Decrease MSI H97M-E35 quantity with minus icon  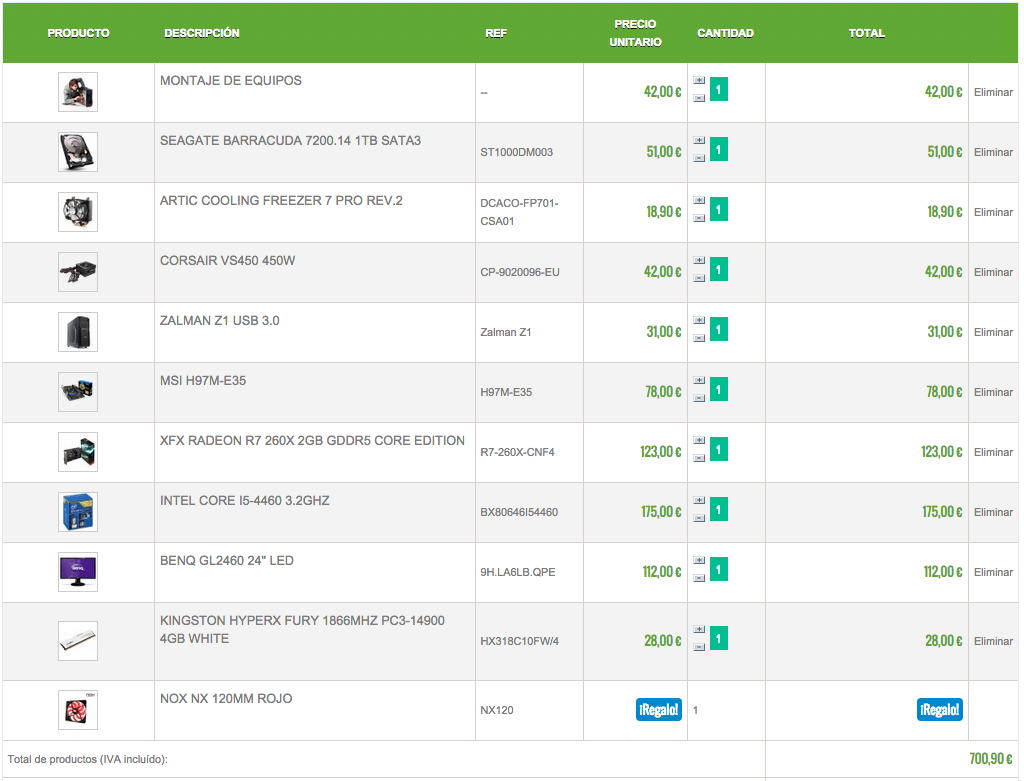pyautogui.click(x=699, y=398)
